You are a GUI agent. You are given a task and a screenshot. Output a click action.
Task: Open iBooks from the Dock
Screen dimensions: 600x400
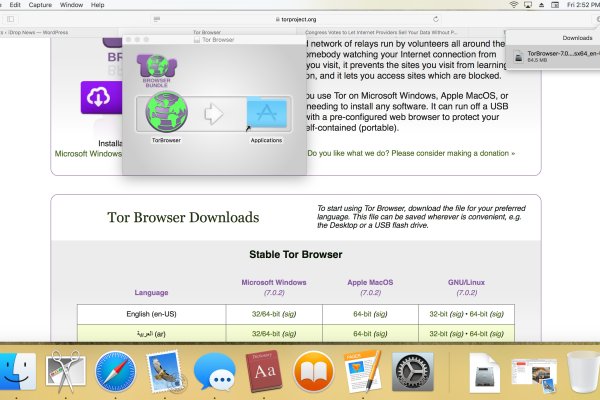click(x=314, y=372)
